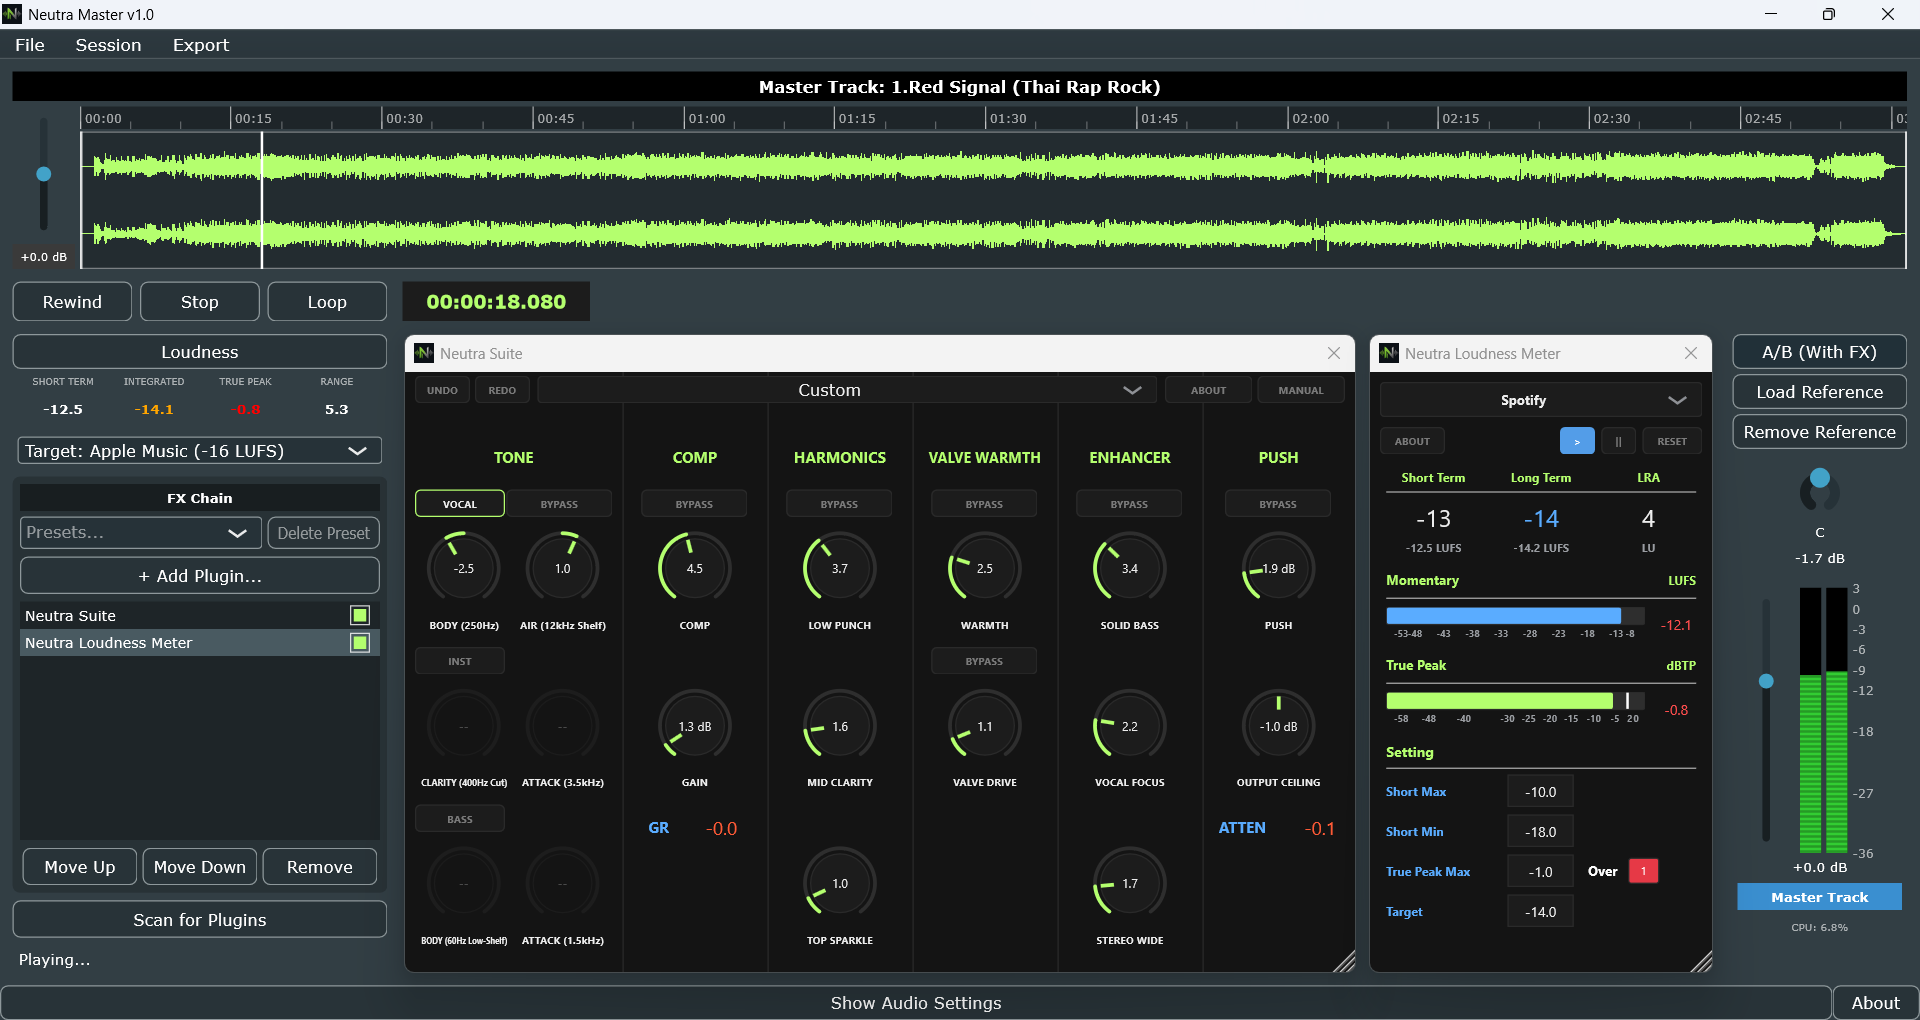
Task: Click the red Over indicator
Action: 1643,871
